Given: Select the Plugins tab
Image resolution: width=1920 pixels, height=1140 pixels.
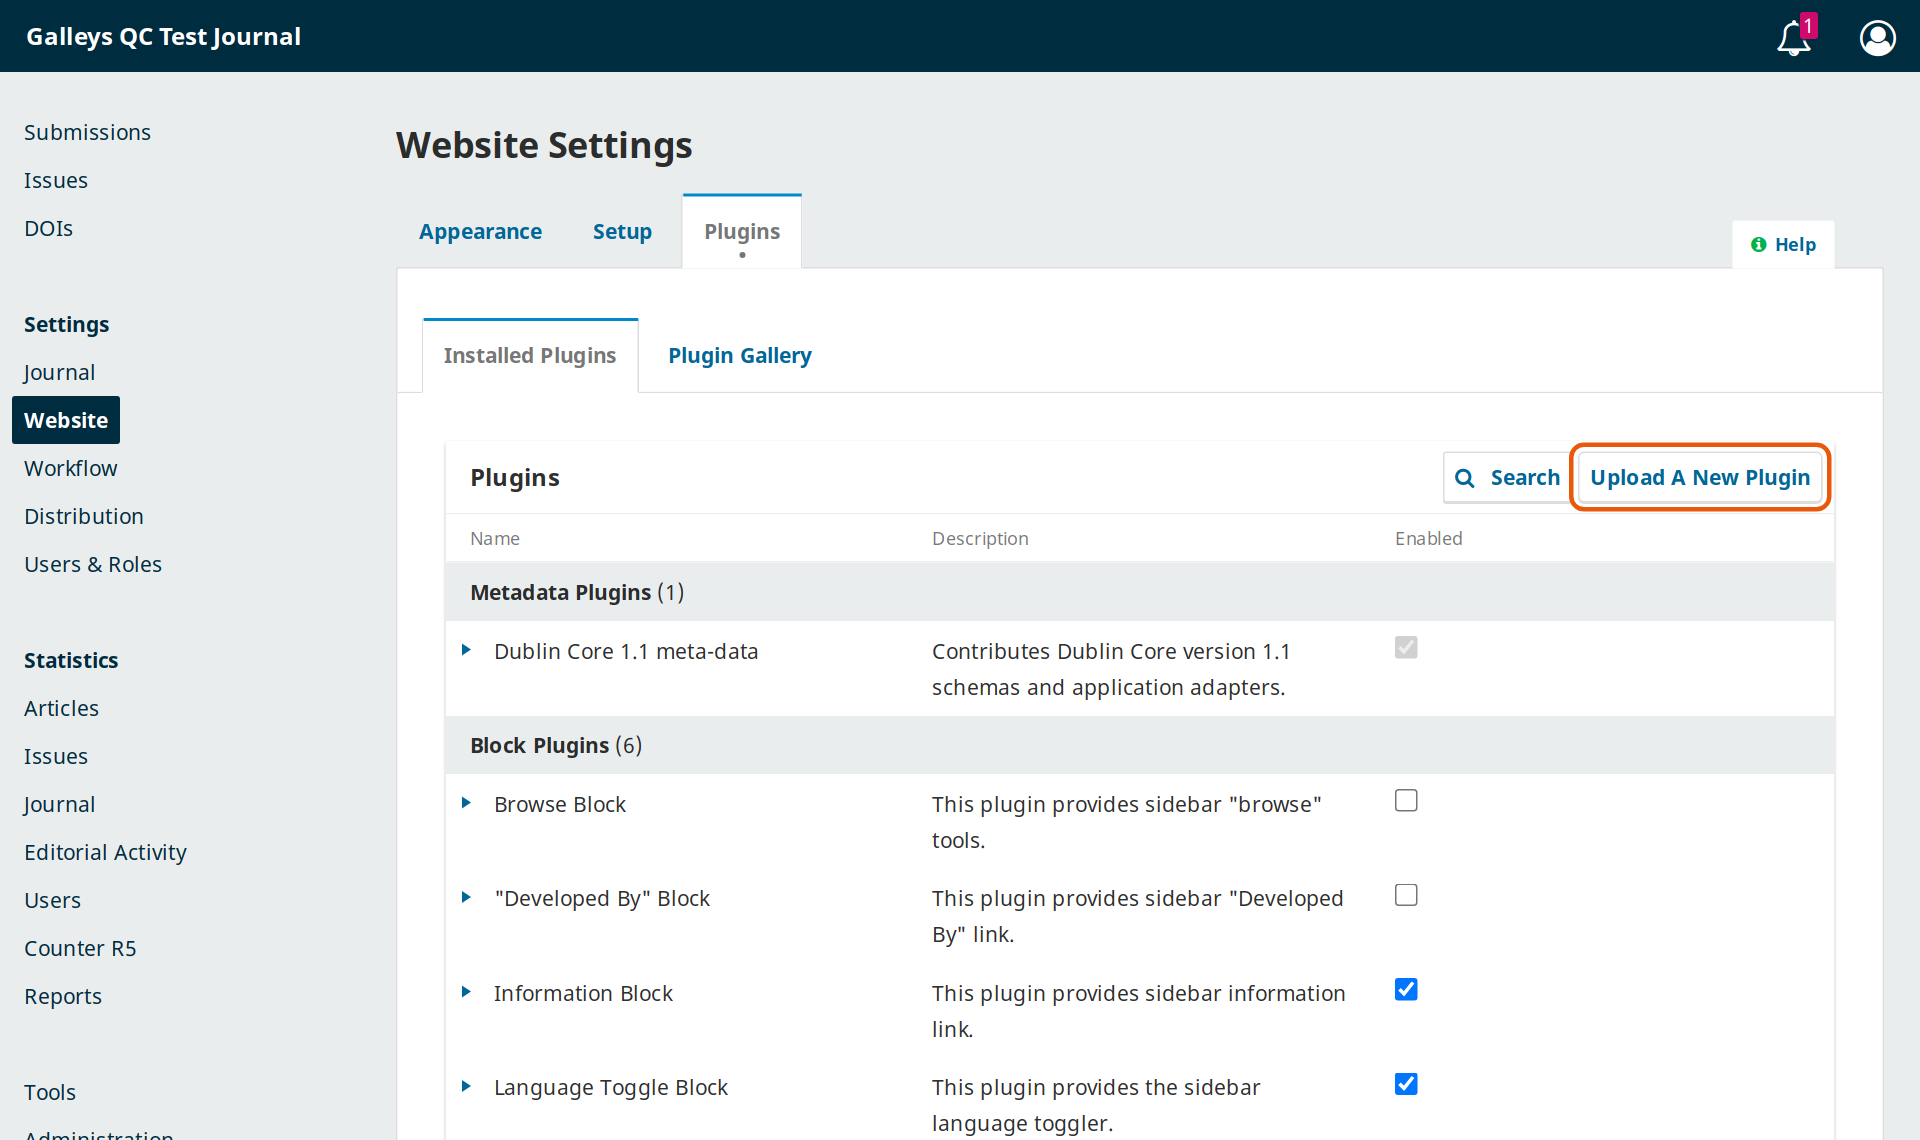Looking at the screenshot, I should (x=742, y=232).
